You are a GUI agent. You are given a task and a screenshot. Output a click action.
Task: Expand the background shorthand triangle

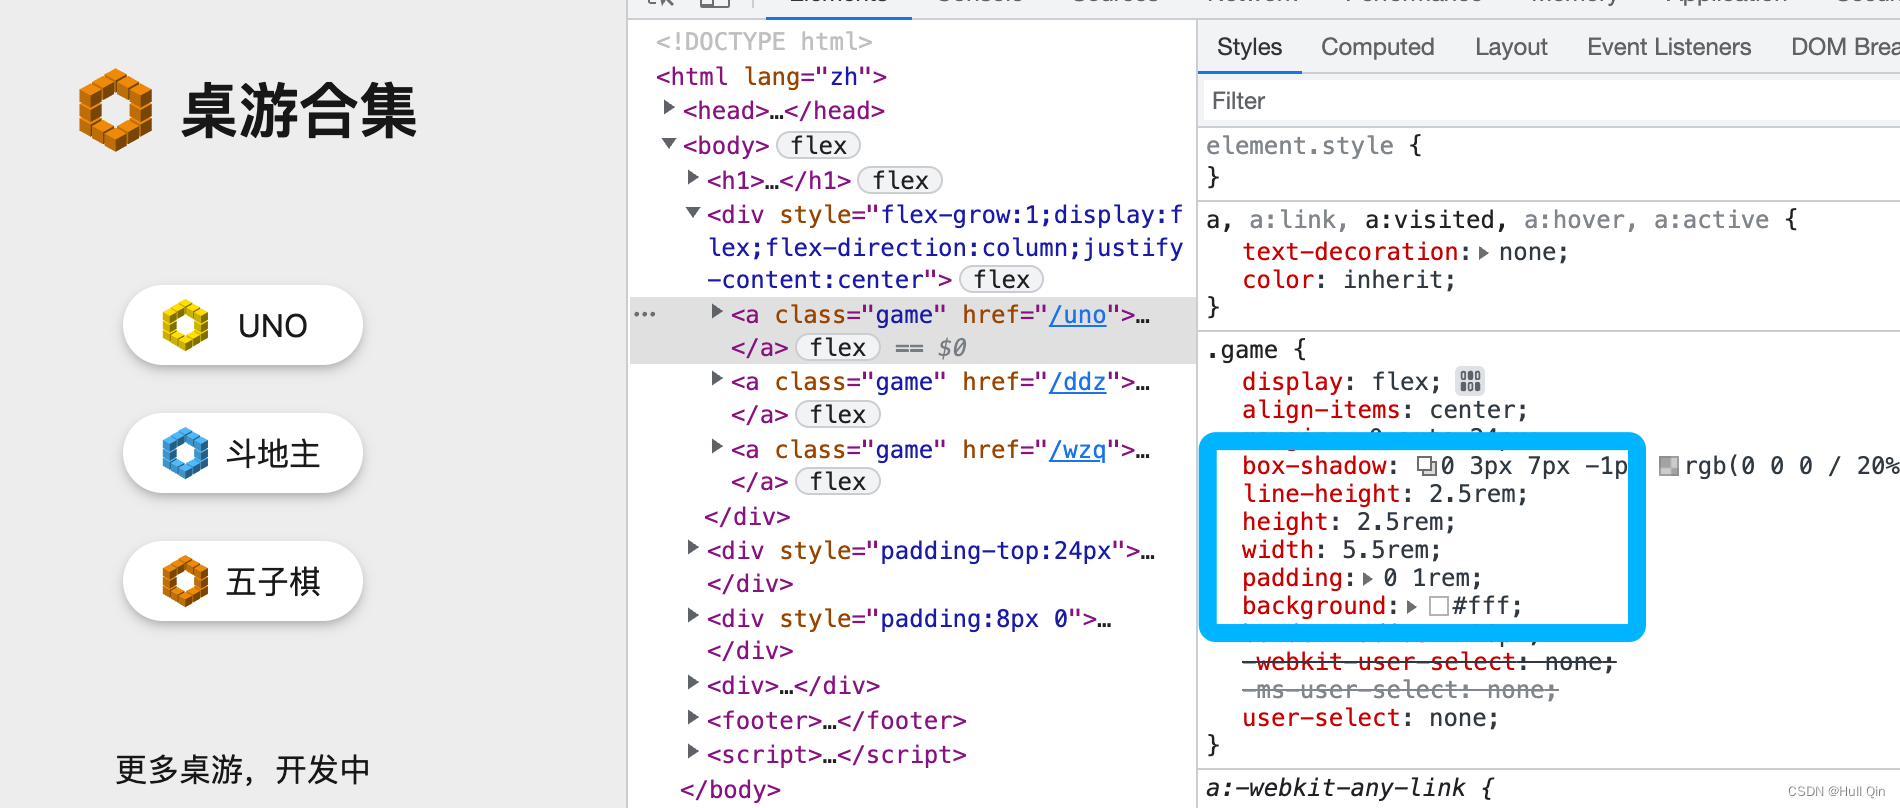pyautogui.click(x=1412, y=607)
